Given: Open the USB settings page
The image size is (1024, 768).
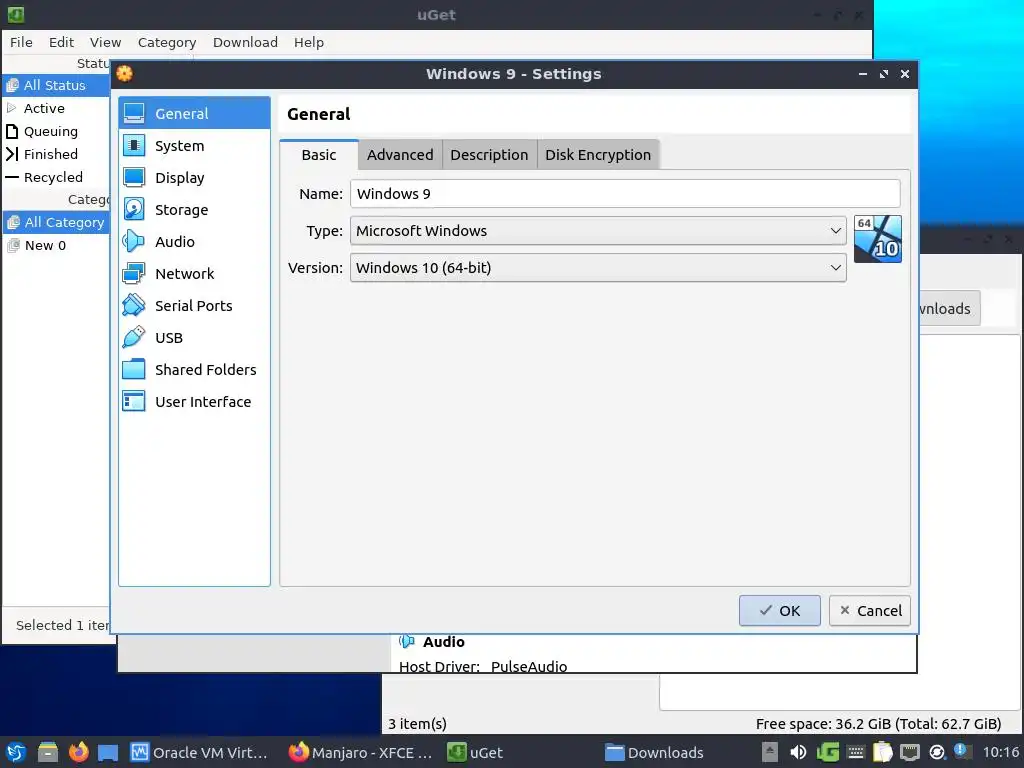Looking at the screenshot, I should coord(194,338).
